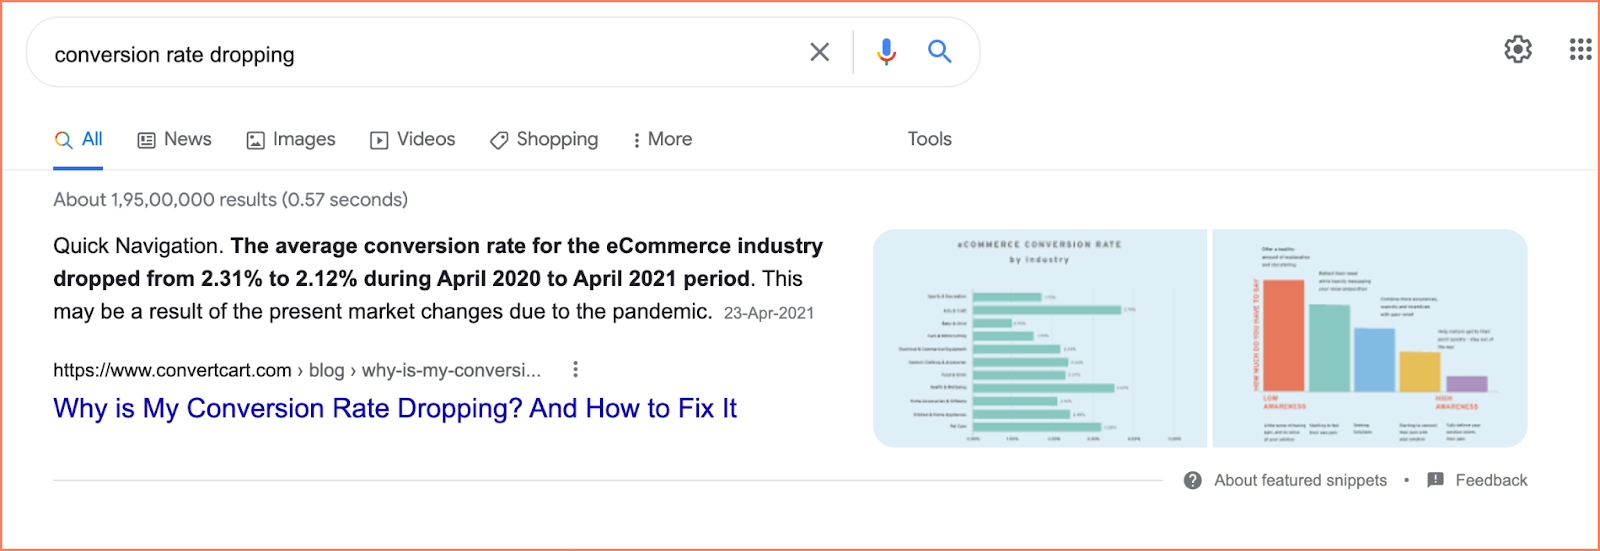Start voice search with microphone icon
This screenshot has width=1600, height=551.
[886, 52]
